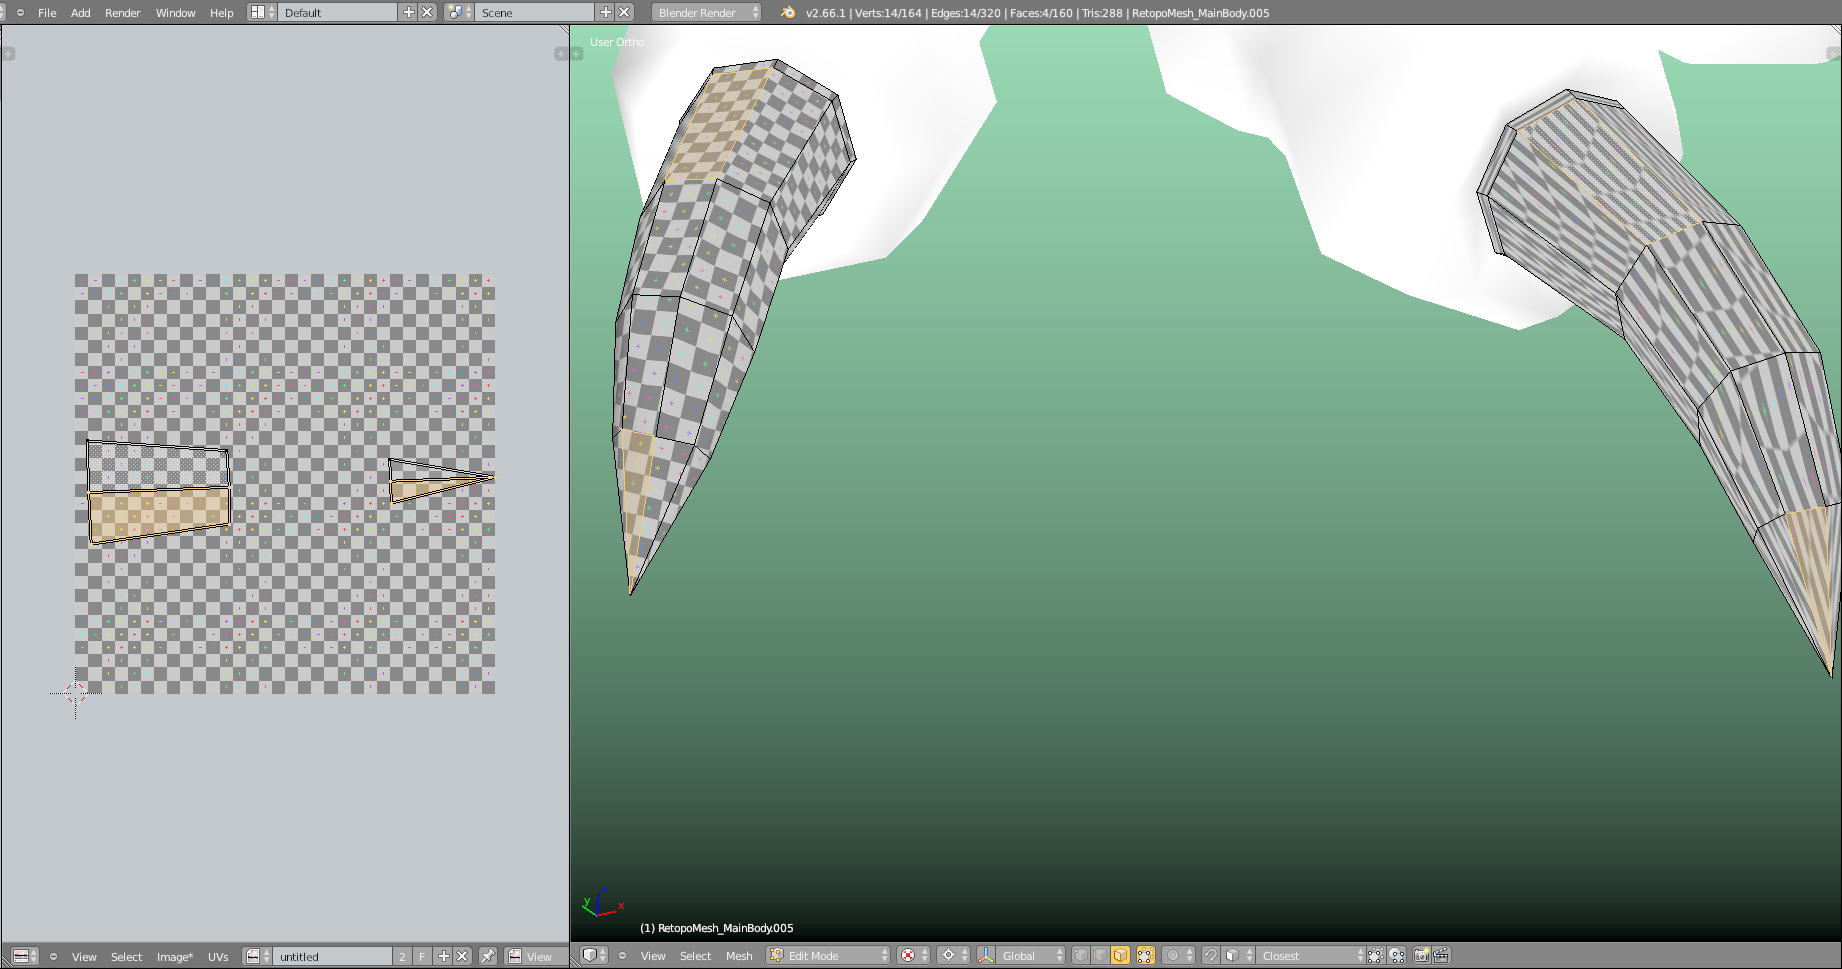
Task: Toggle limit selection to visible
Action: click(x=1146, y=955)
